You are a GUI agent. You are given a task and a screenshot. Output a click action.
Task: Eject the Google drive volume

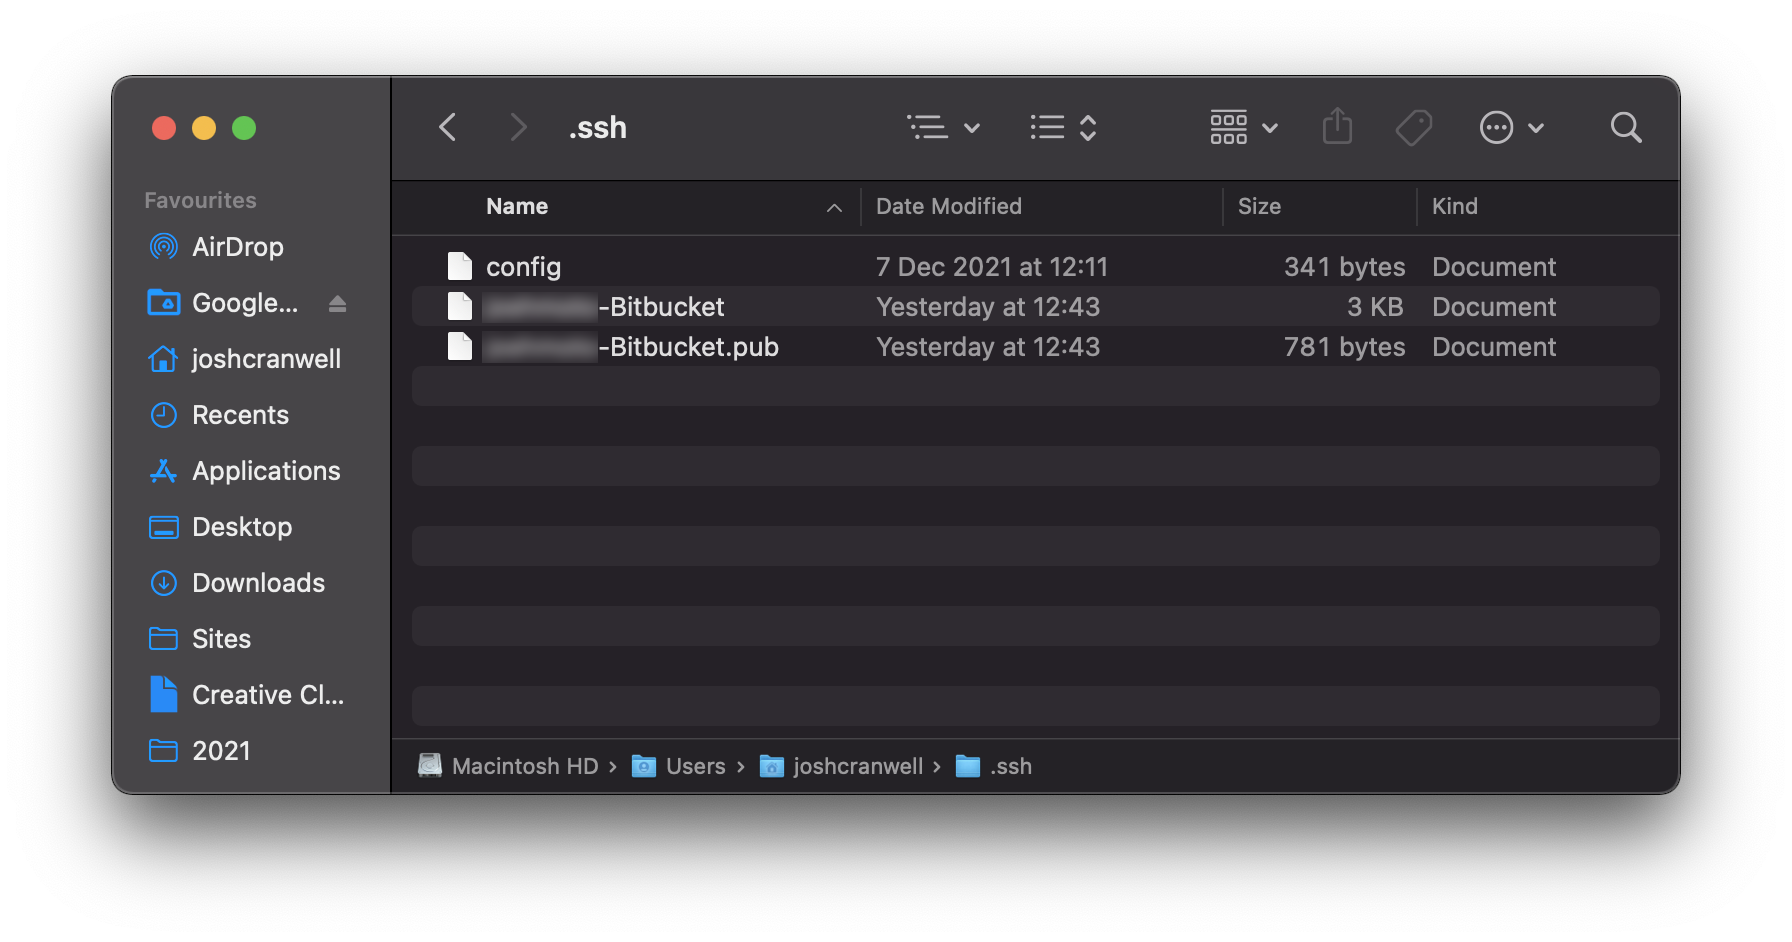337,303
